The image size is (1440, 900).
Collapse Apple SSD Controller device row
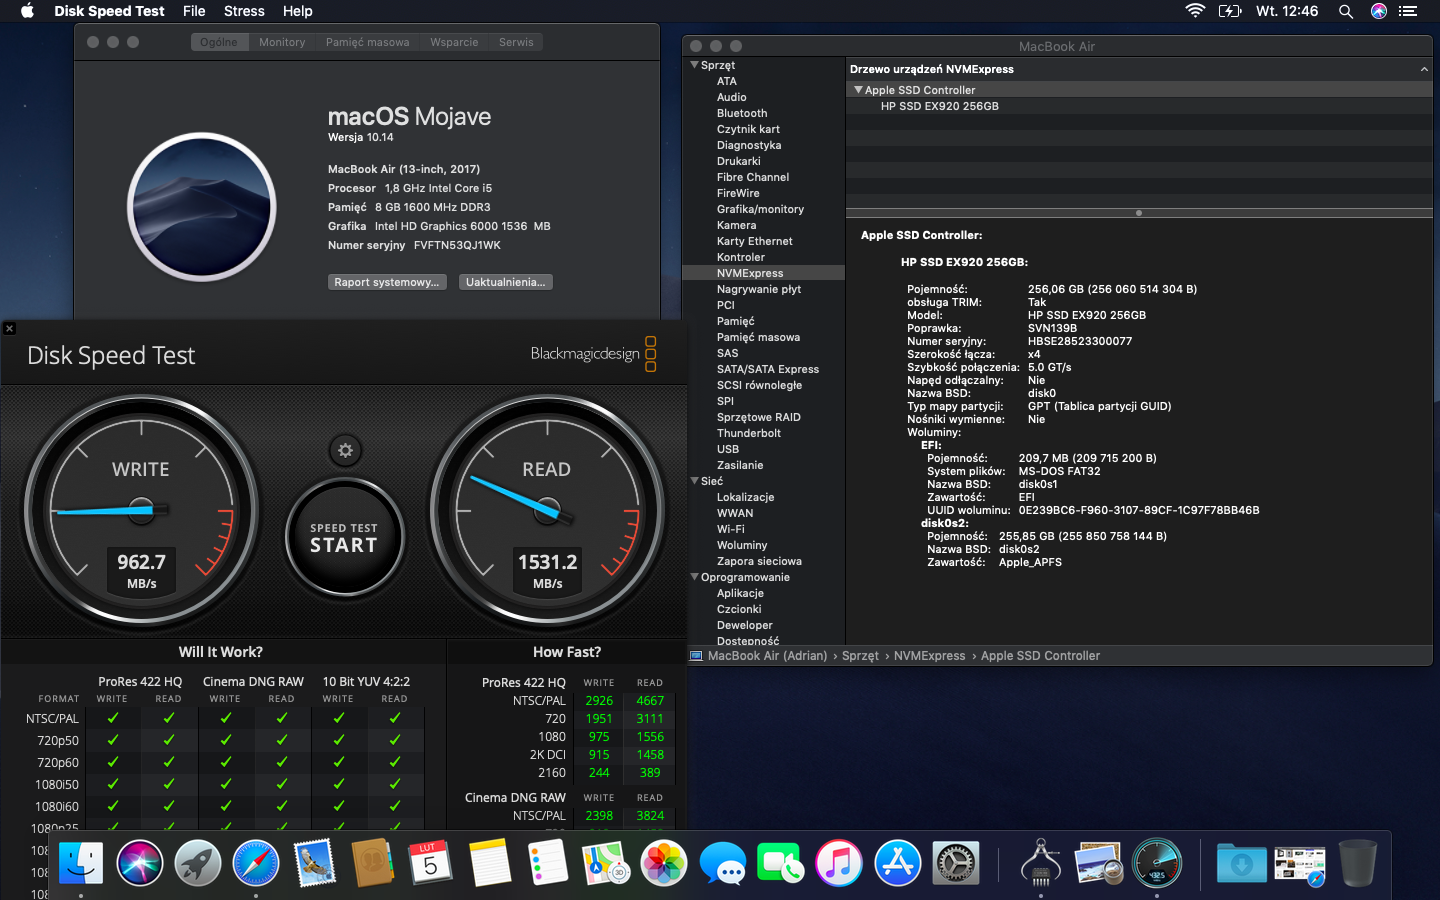click(x=858, y=90)
